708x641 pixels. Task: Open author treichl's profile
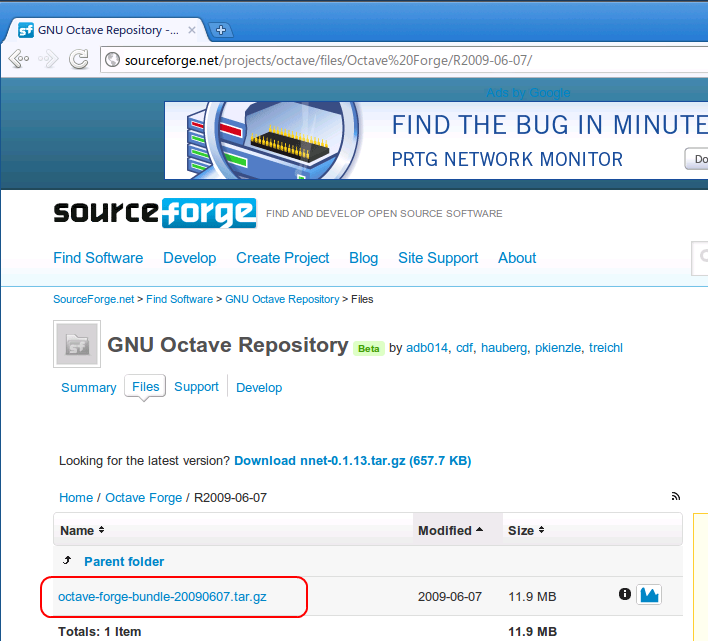tap(606, 348)
